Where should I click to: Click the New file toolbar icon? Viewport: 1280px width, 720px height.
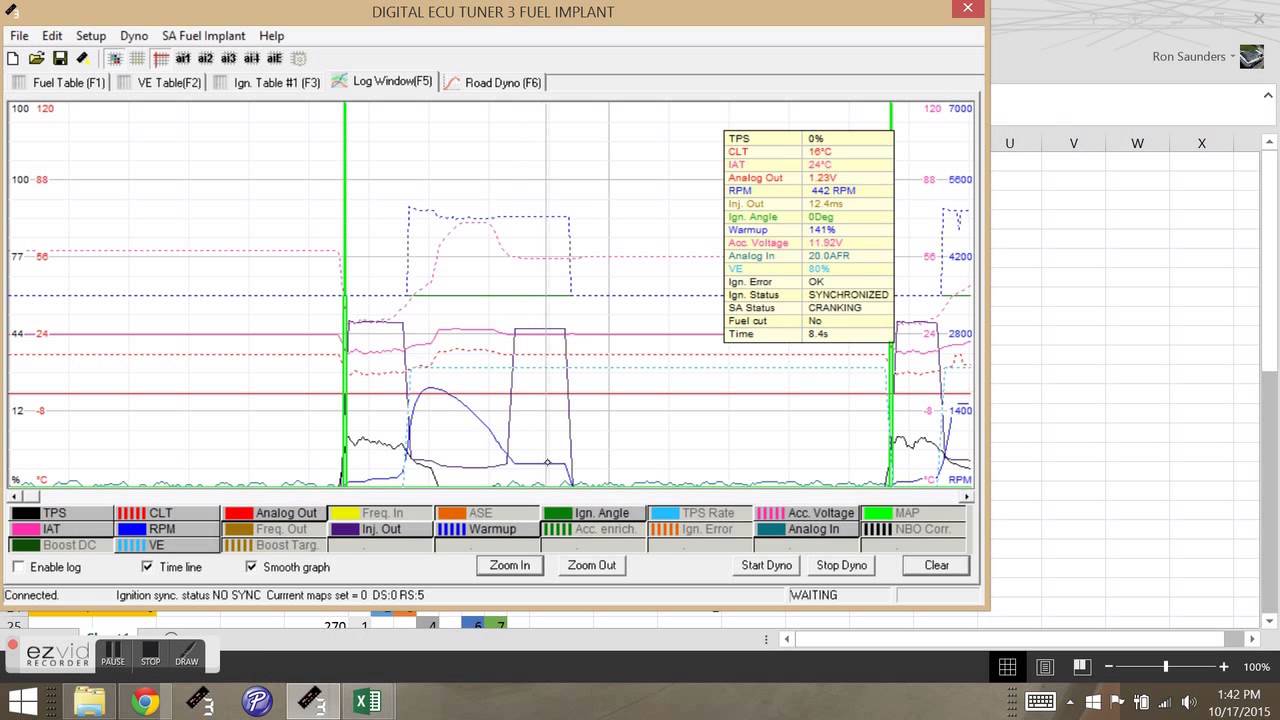coord(13,59)
